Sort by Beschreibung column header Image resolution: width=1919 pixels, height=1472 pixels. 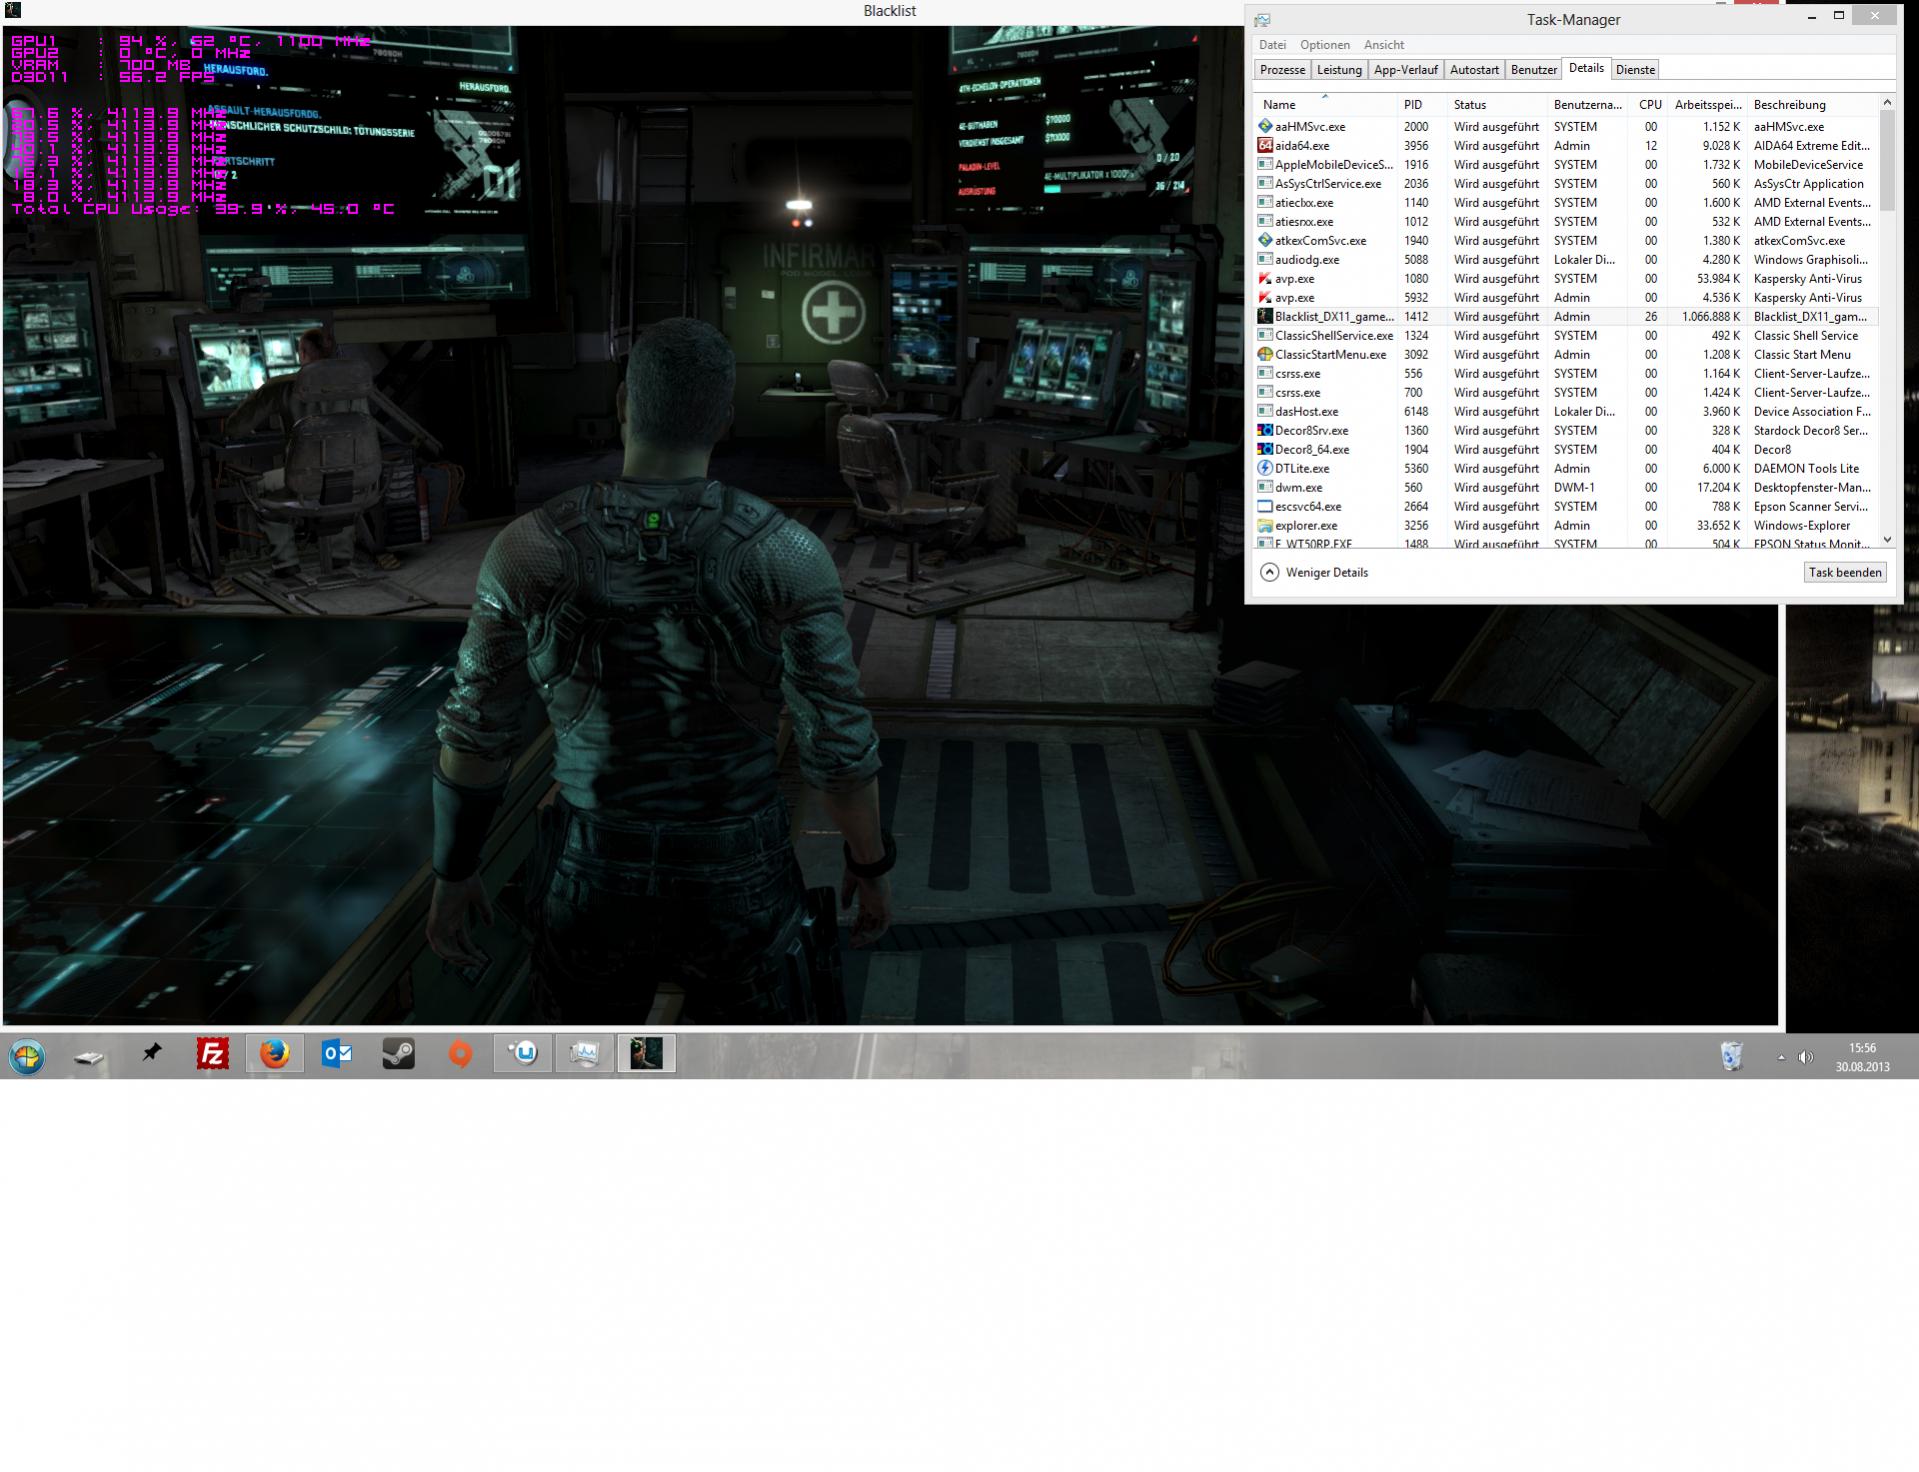pyautogui.click(x=1812, y=105)
